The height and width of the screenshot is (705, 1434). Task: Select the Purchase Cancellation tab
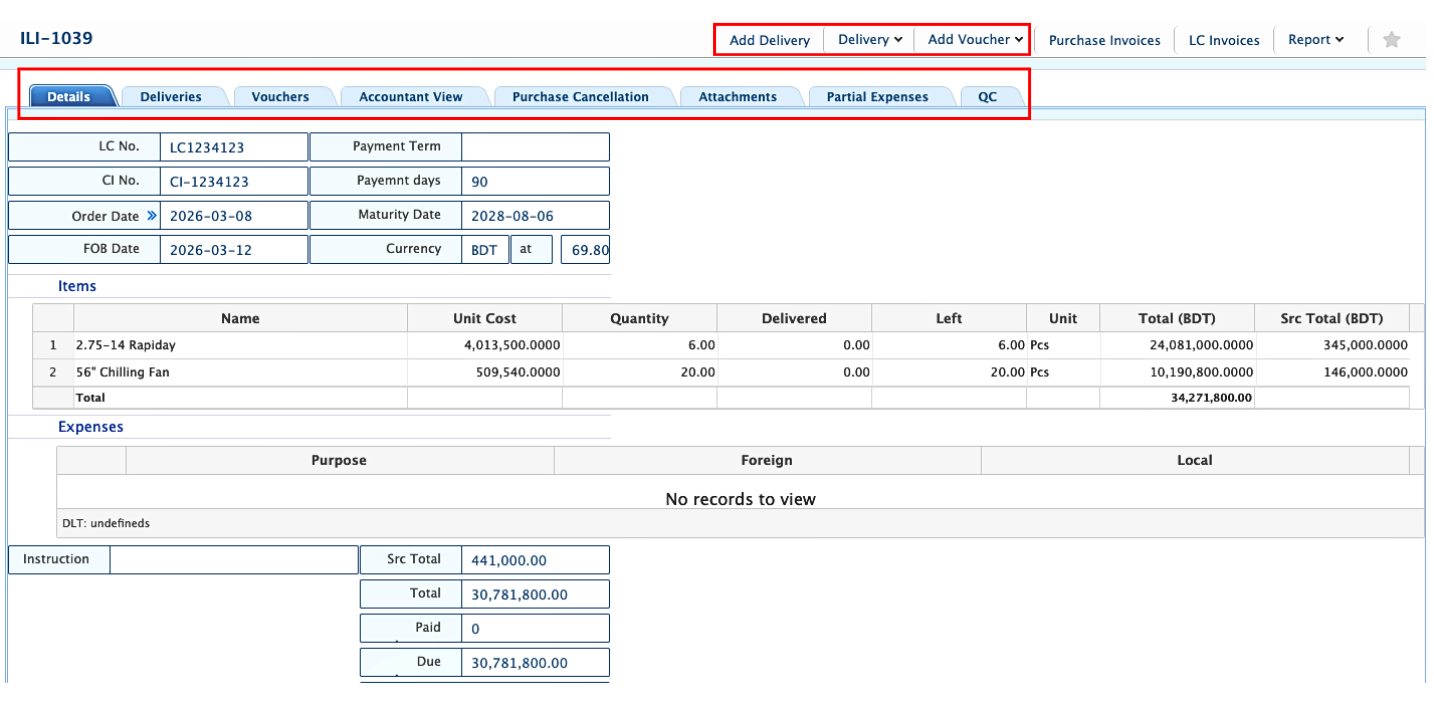[x=580, y=97]
